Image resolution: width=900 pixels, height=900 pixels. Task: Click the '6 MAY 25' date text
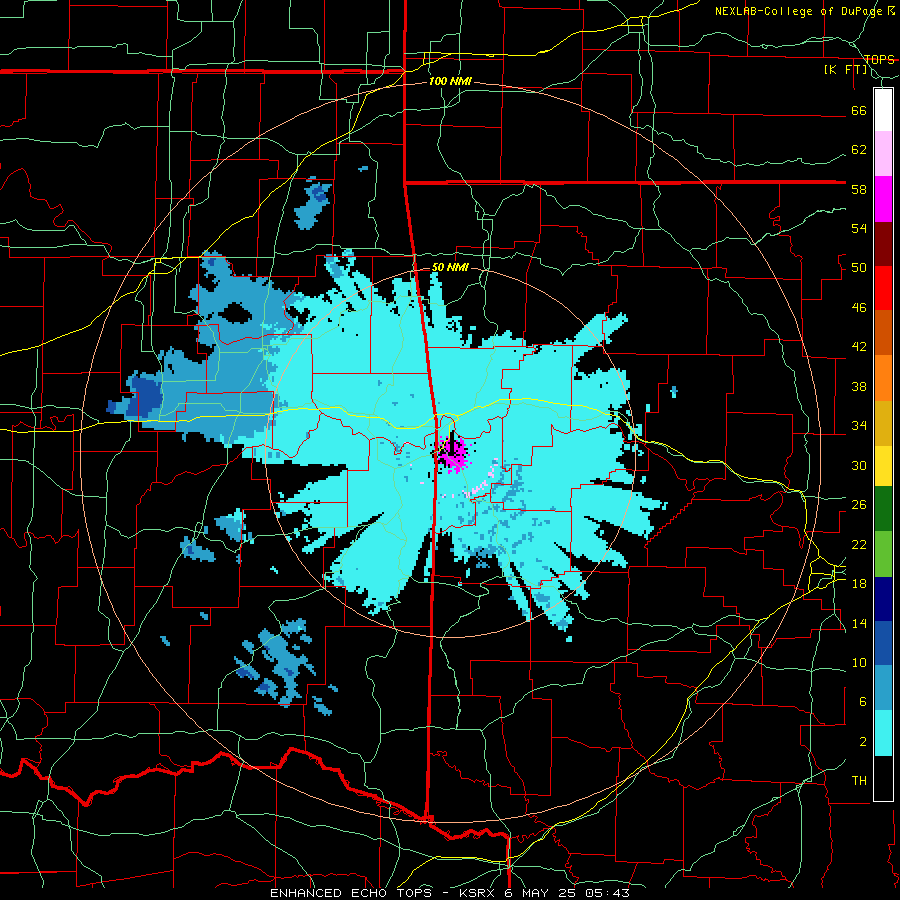(x=542, y=893)
